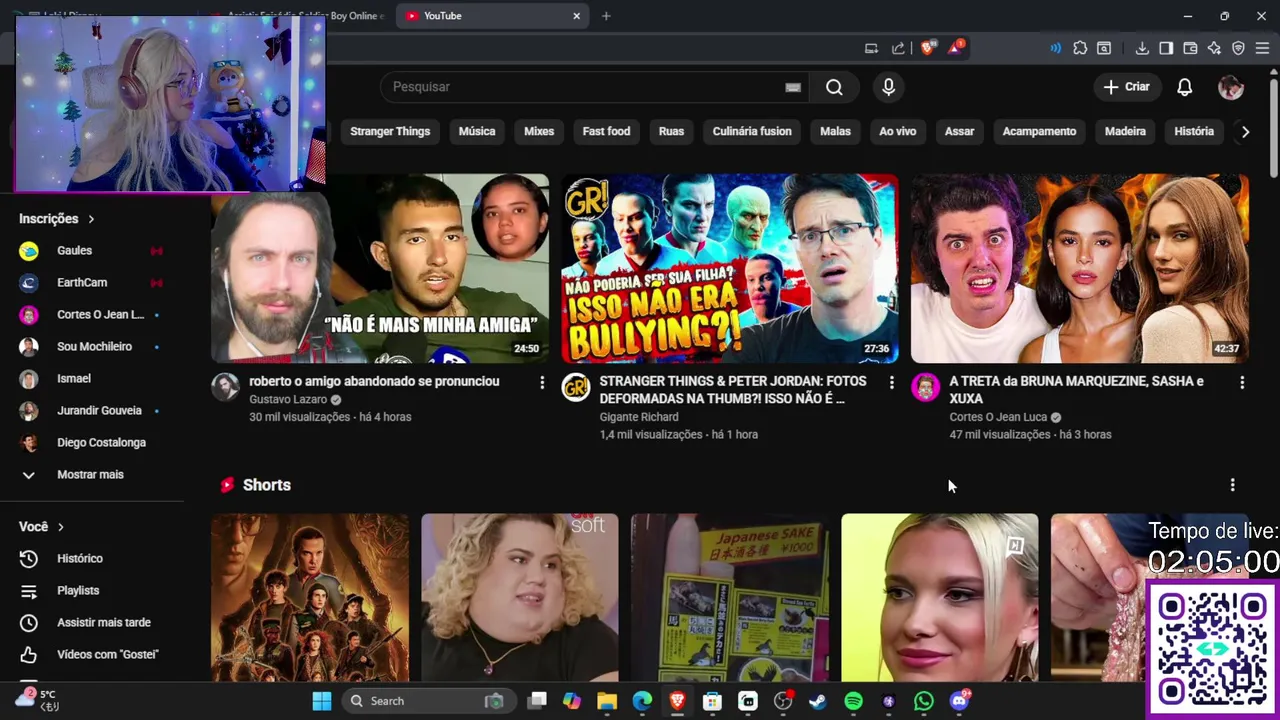The height and width of the screenshot is (720, 1280).
Task: Open the browser extensions puzzle icon
Action: click(x=1080, y=48)
